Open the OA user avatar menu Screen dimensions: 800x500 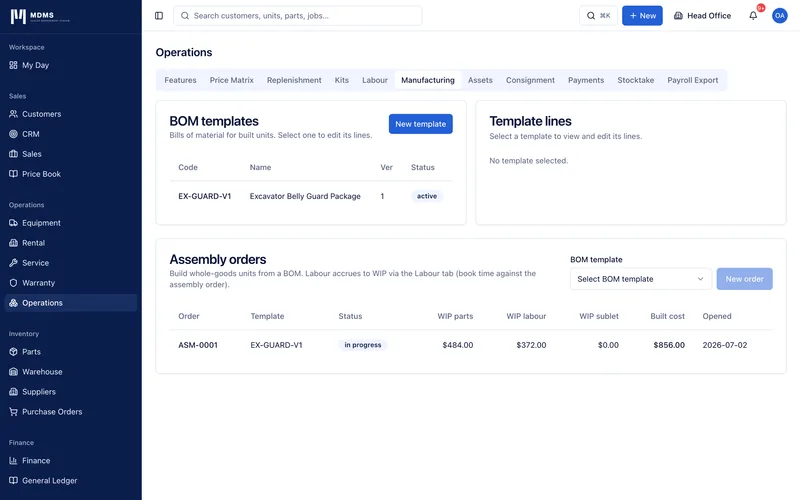pyautogui.click(x=779, y=16)
